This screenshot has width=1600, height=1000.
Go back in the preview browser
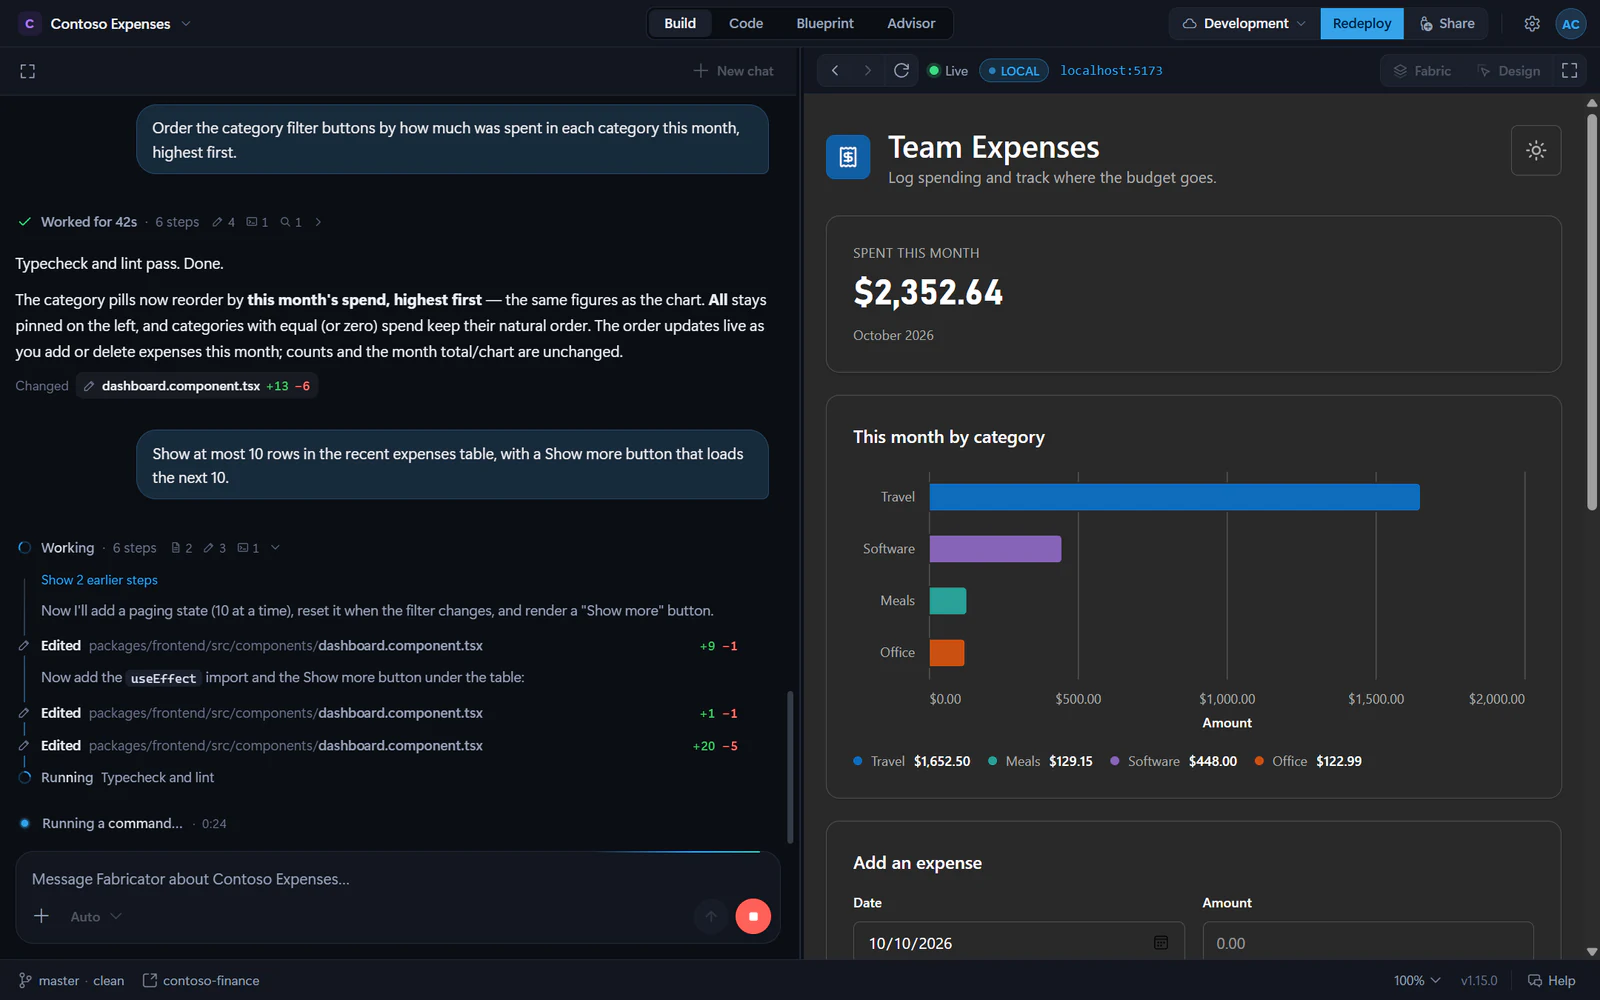[x=835, y=71]
